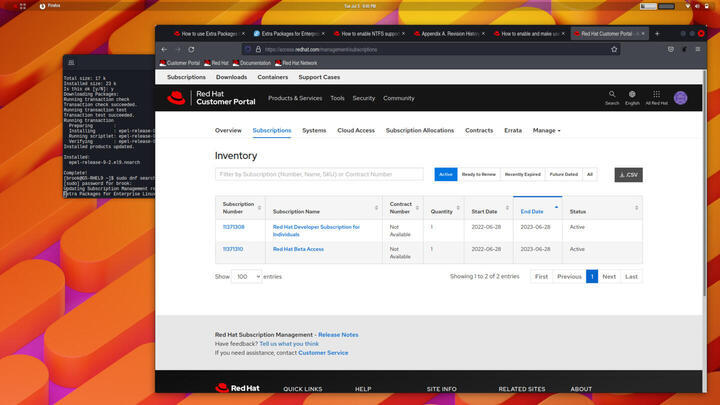The width and height of the screenshot is (720, 405).
Task: Switch to Errata tab
Action: (x=513, y=130)
